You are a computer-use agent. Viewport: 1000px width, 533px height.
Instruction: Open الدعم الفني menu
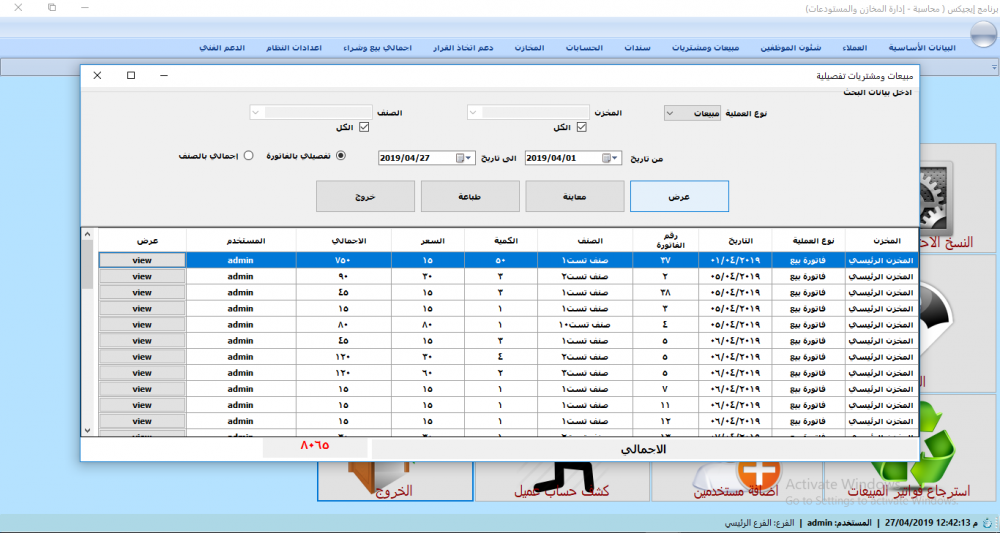(223, 48)
